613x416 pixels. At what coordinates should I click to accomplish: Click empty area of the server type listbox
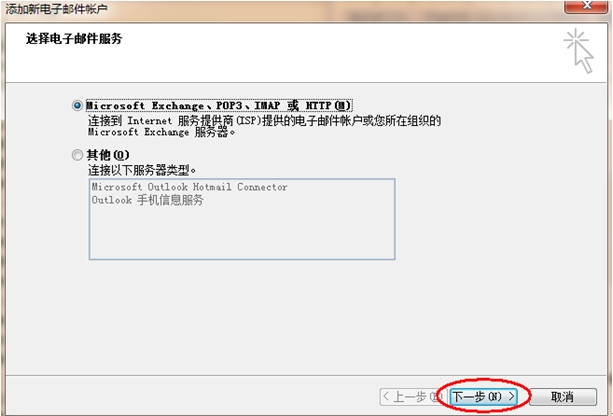(242, 233)
